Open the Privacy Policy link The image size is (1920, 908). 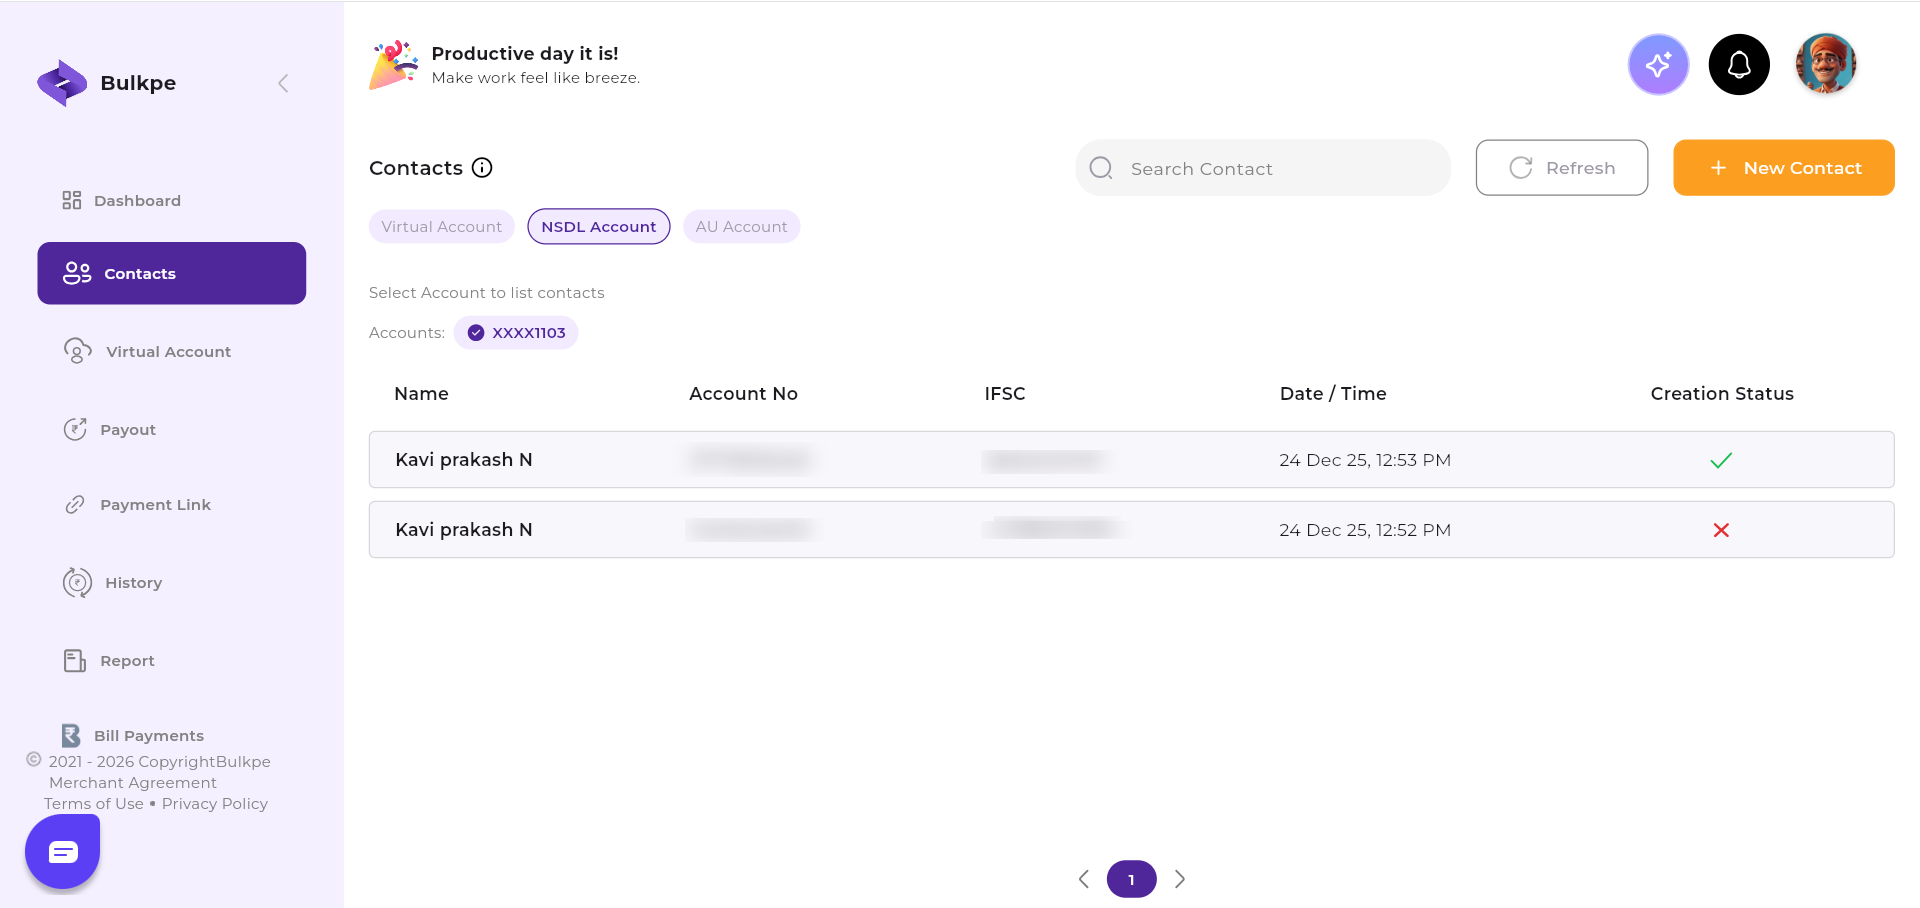[x=214, y=804]
